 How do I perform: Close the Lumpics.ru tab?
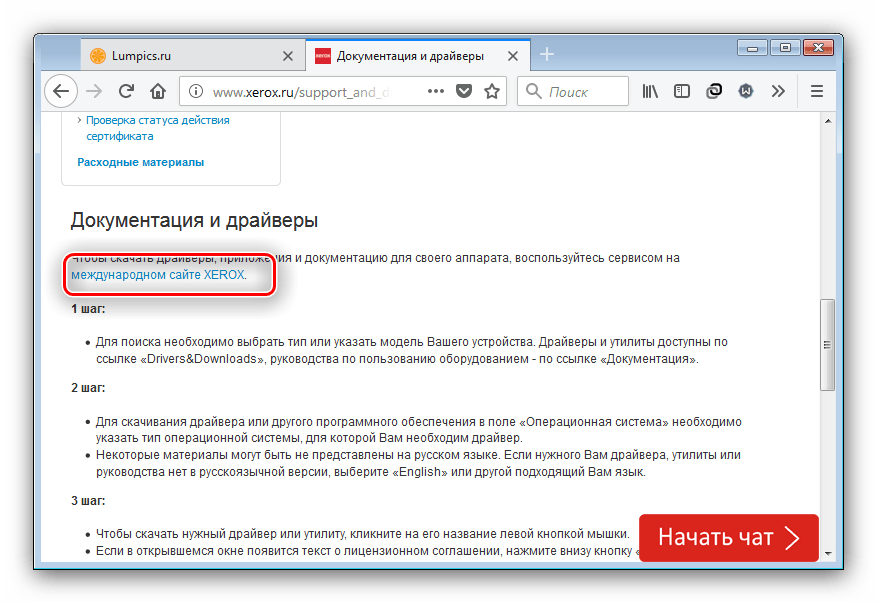tap(288, 55)
